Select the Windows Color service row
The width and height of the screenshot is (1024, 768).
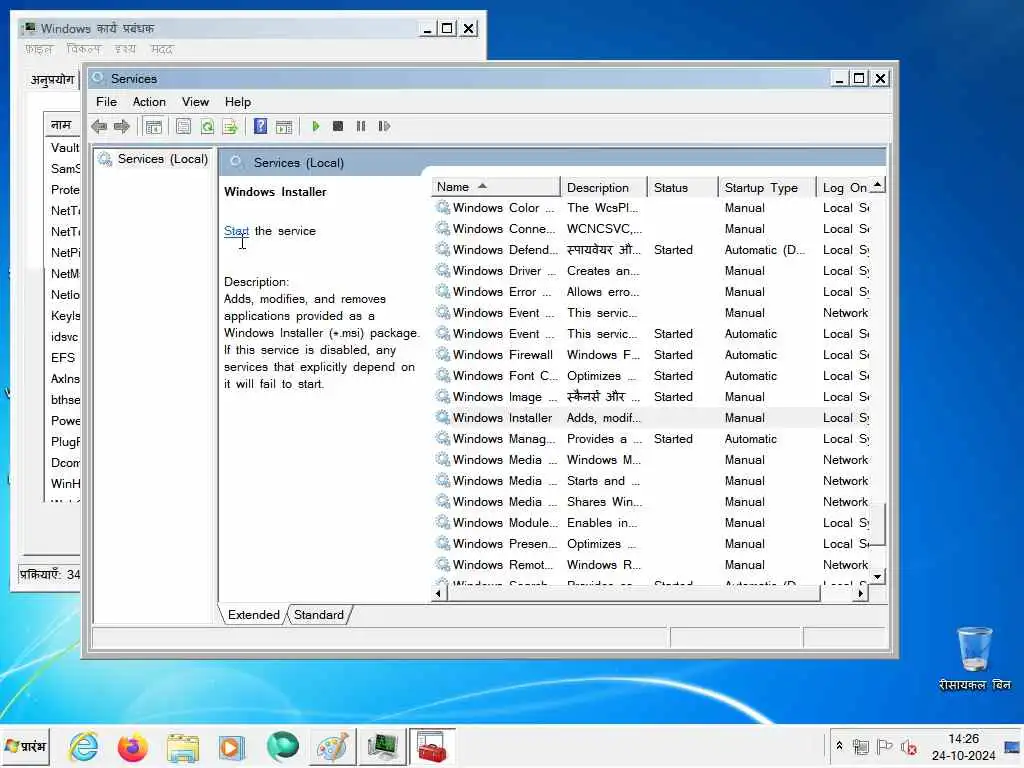click(651, 208)
